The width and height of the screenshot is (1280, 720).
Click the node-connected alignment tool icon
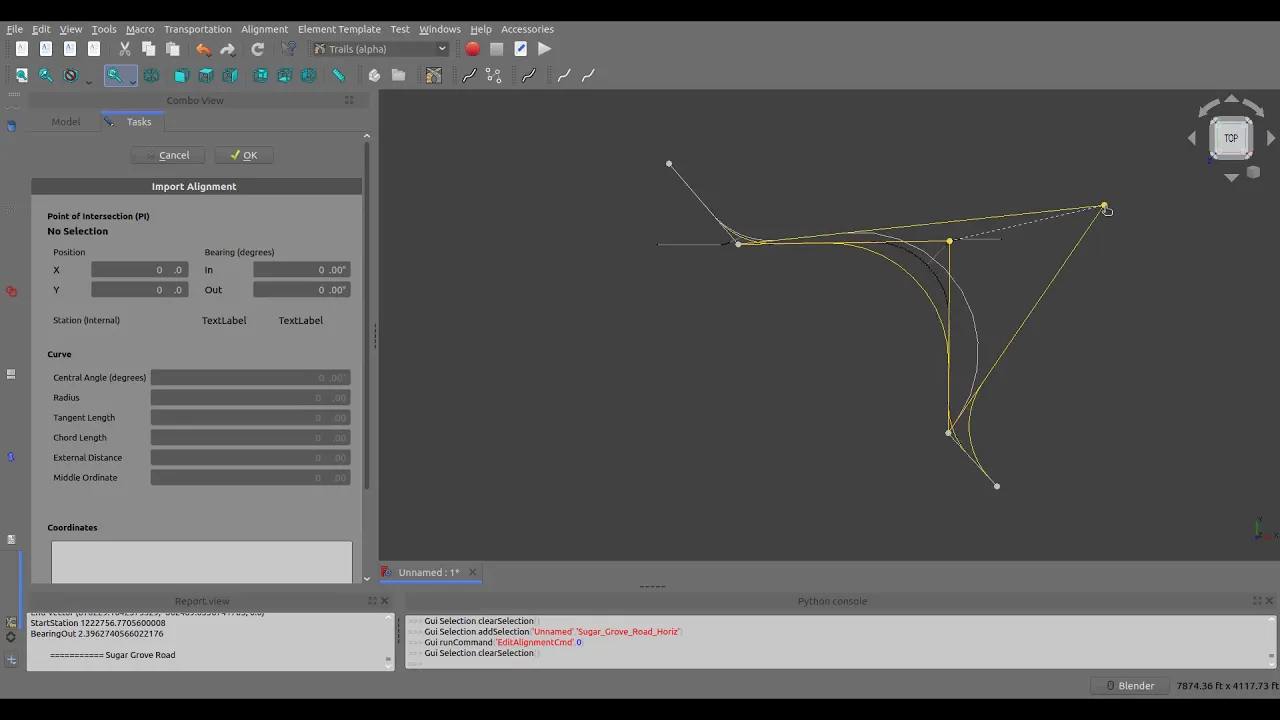(x=493, y=75)
